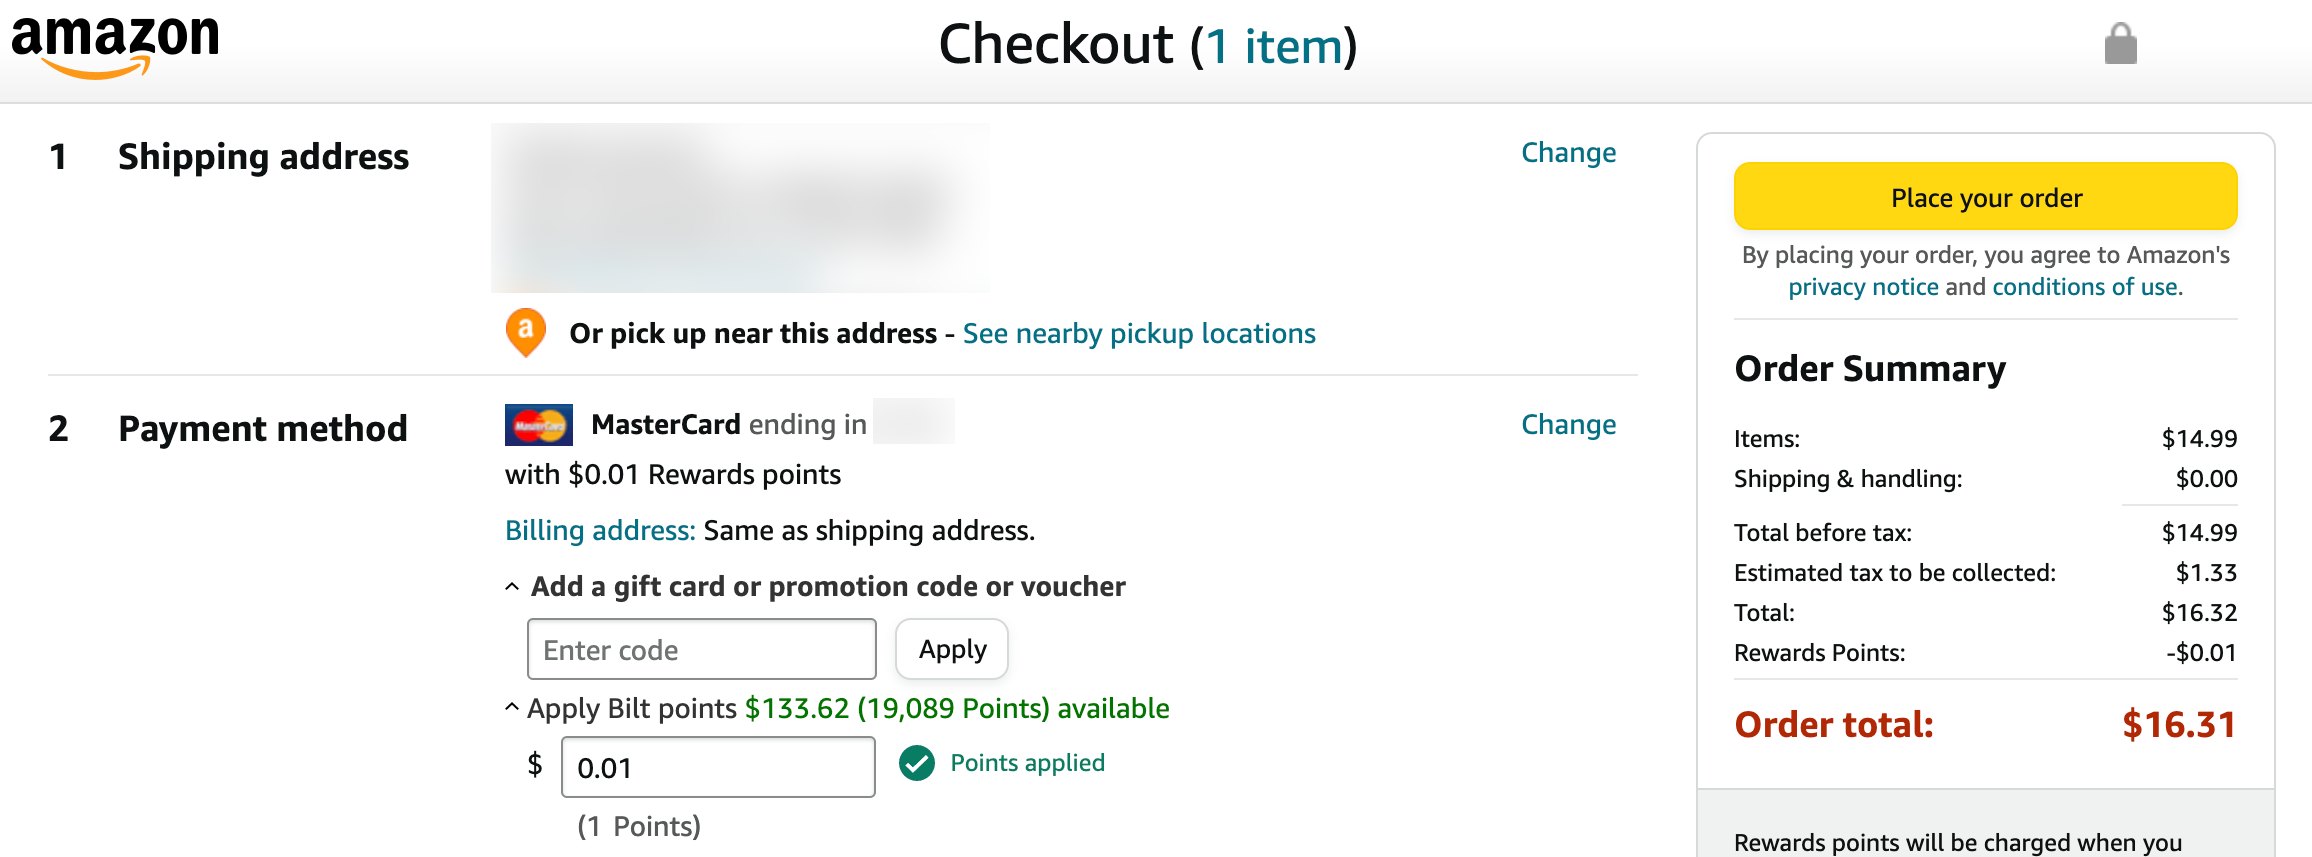Screen dimensions: 2312x857
Task: Change the shipping address
Action: tap(1568, 152)
